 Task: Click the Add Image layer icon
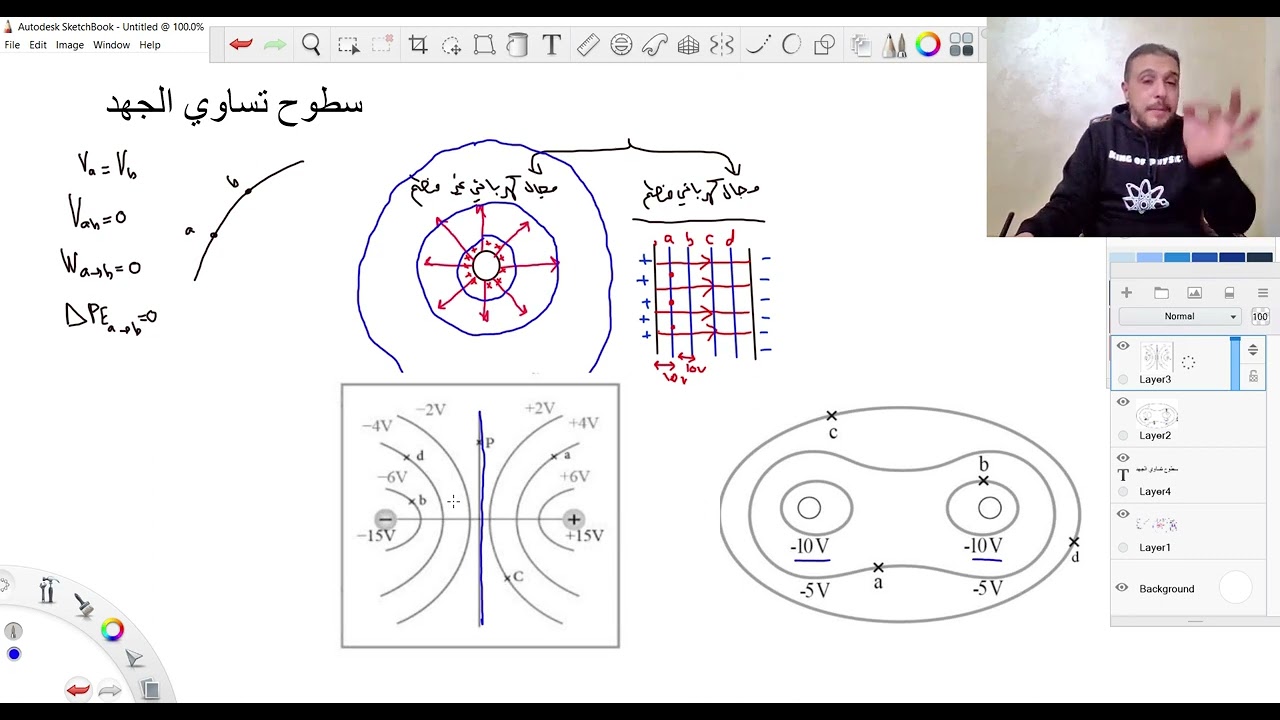[1194, 293]
